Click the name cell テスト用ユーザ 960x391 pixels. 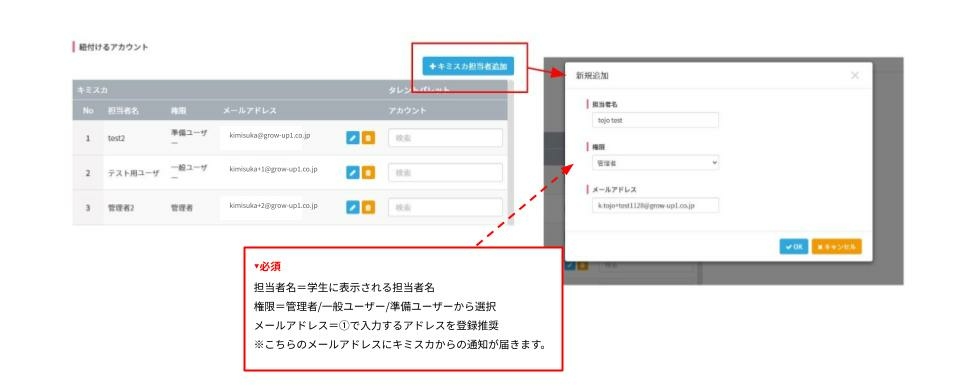(x=133, y=173)
